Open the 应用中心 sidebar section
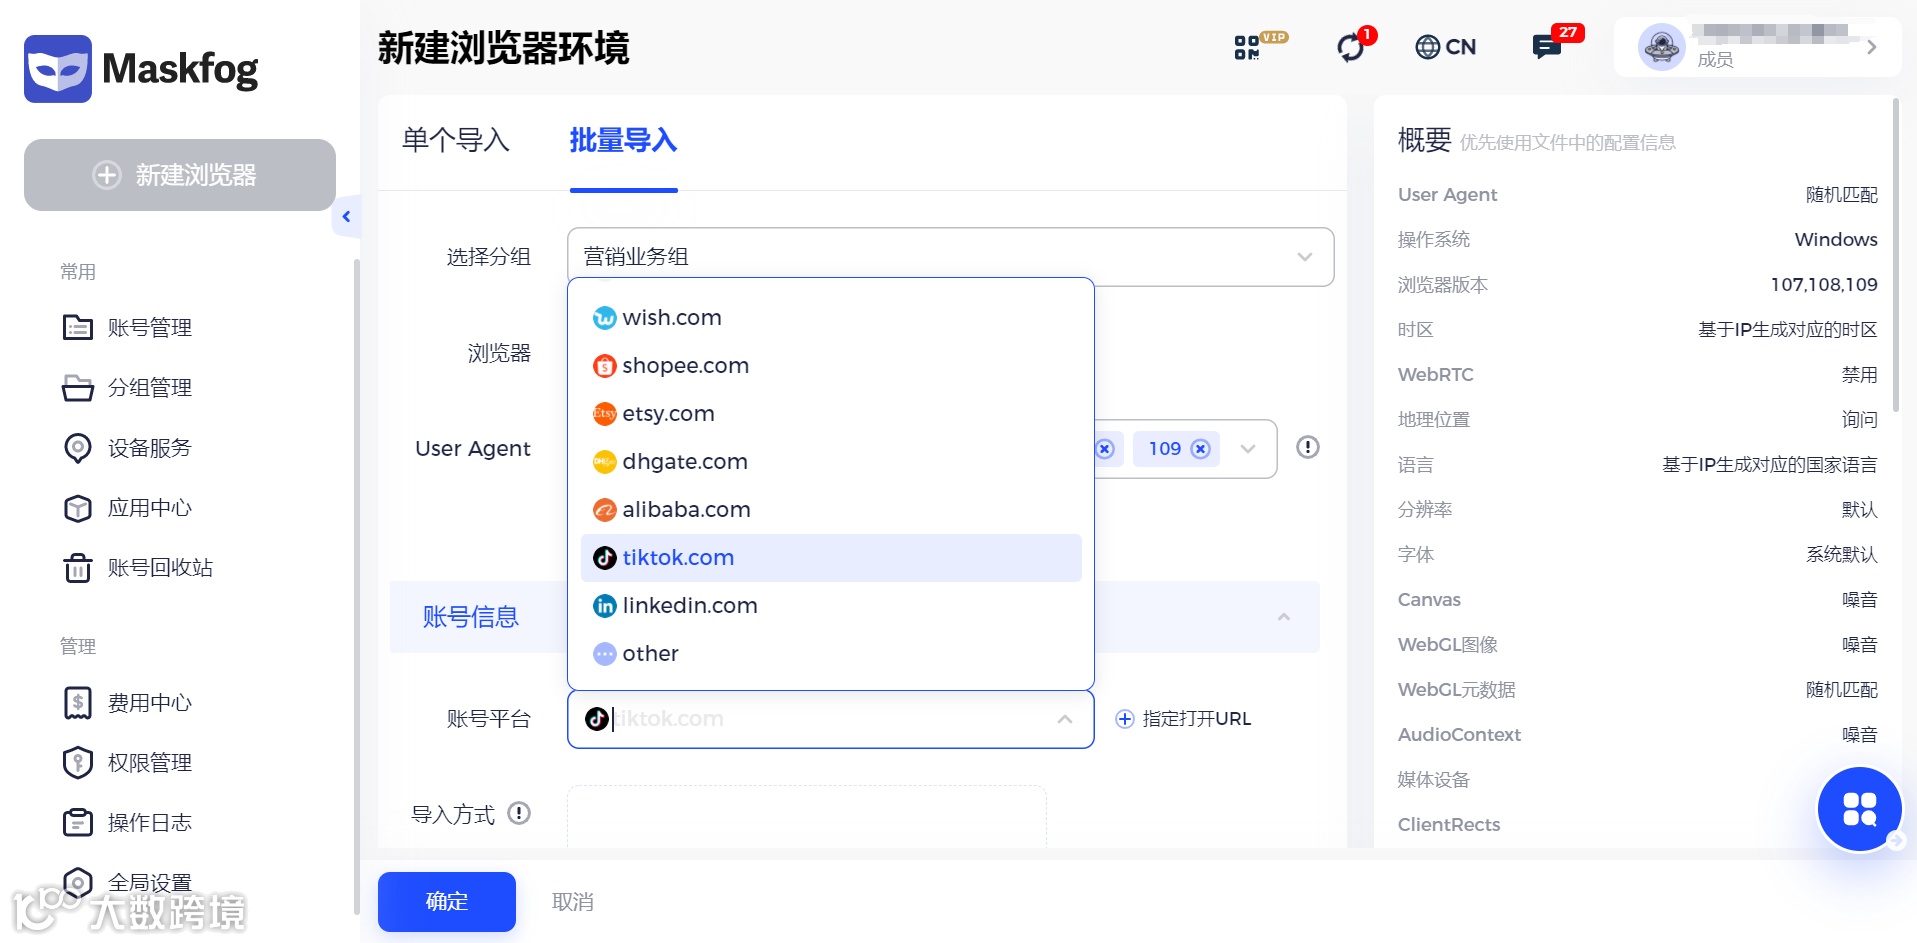Screen dimensions: 1917x943 (149, 508)
